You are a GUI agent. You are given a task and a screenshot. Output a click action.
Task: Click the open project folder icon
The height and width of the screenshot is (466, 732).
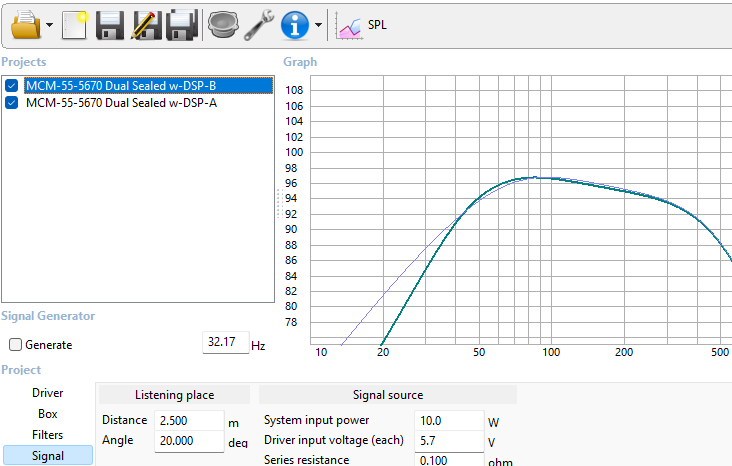coord(22,24)
